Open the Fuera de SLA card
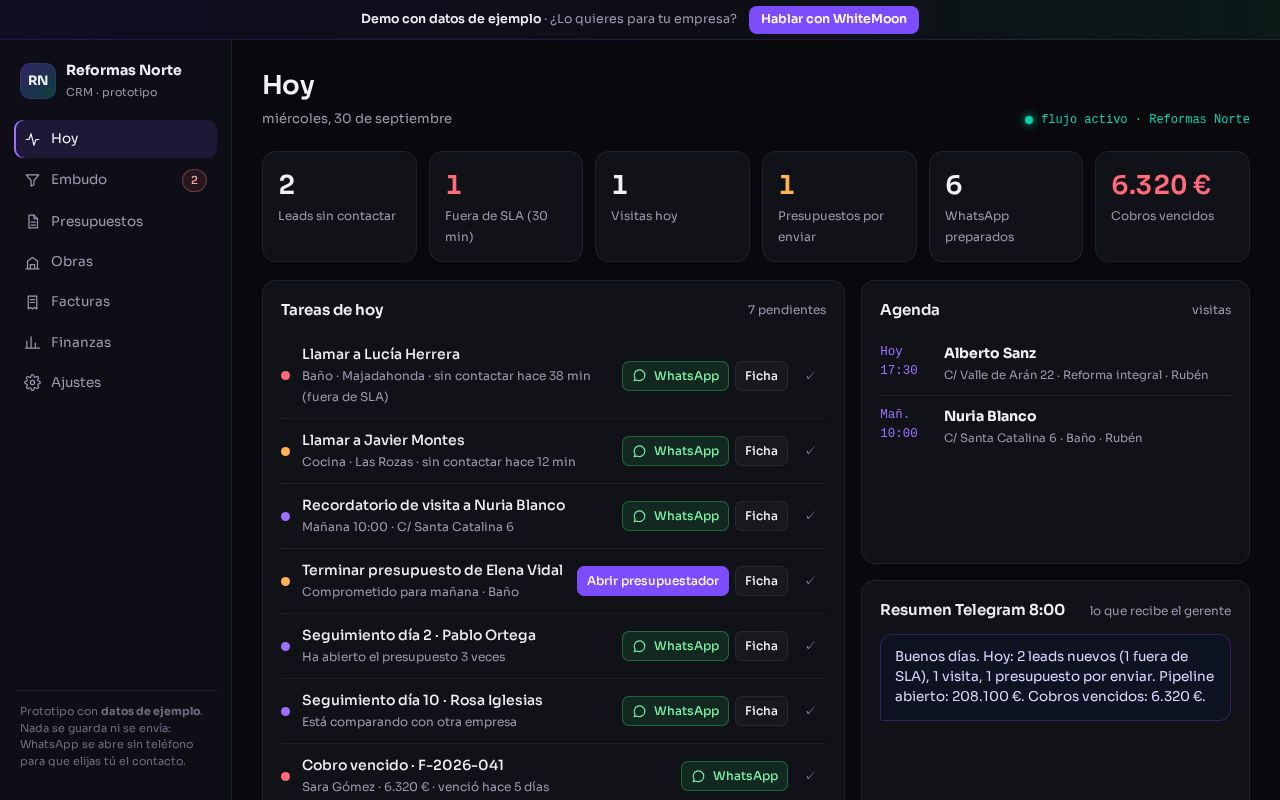This screenshot has width=1280, height=800. (506, 206)
